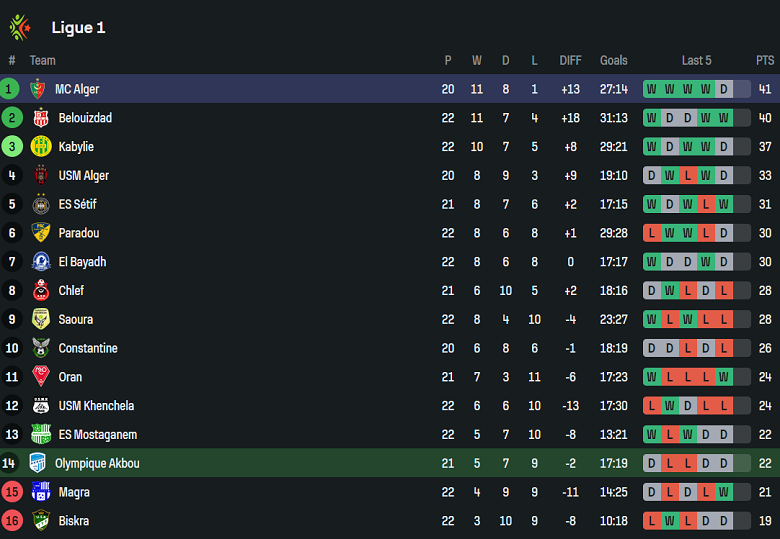Screen dimensions: 780x539
Task: Sort standings by DIFF column header
Action: click(x=570, y=61)
